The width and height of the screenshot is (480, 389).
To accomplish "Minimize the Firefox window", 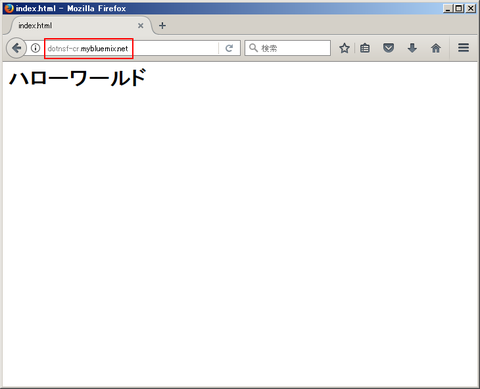I will [448, 8].
